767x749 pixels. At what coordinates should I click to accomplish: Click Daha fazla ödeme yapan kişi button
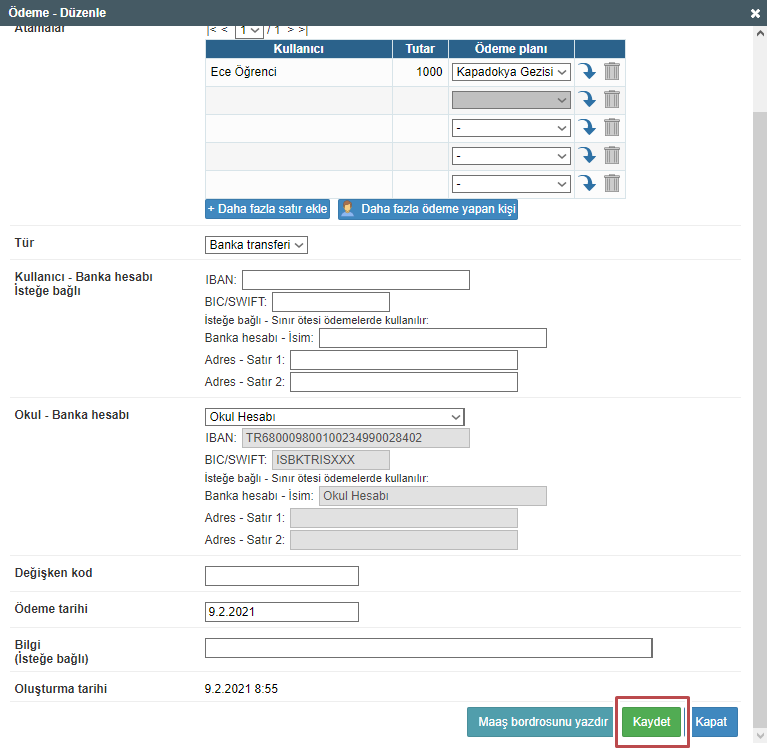coord(428,209)
